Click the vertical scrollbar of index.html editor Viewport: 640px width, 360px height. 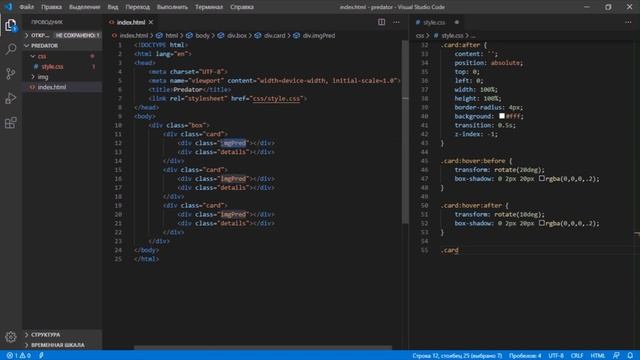coord(405,132)
